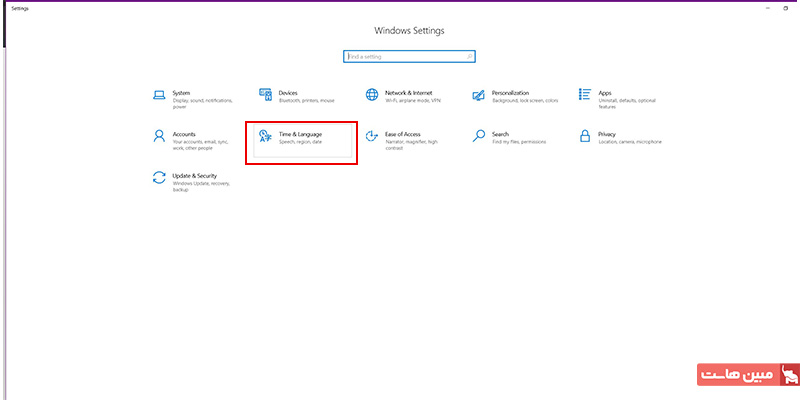
Task: Click the 'Network & Internet' title text
Action: tap(408, 92)
